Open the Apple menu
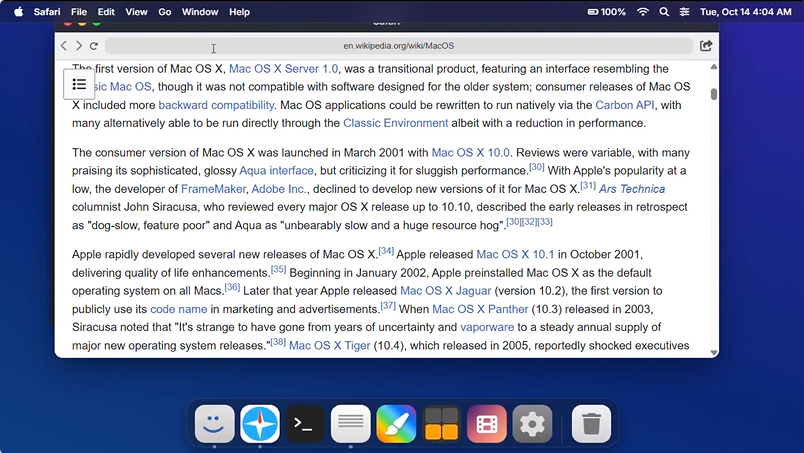804x453 pixels. click(x=18, y=12)
